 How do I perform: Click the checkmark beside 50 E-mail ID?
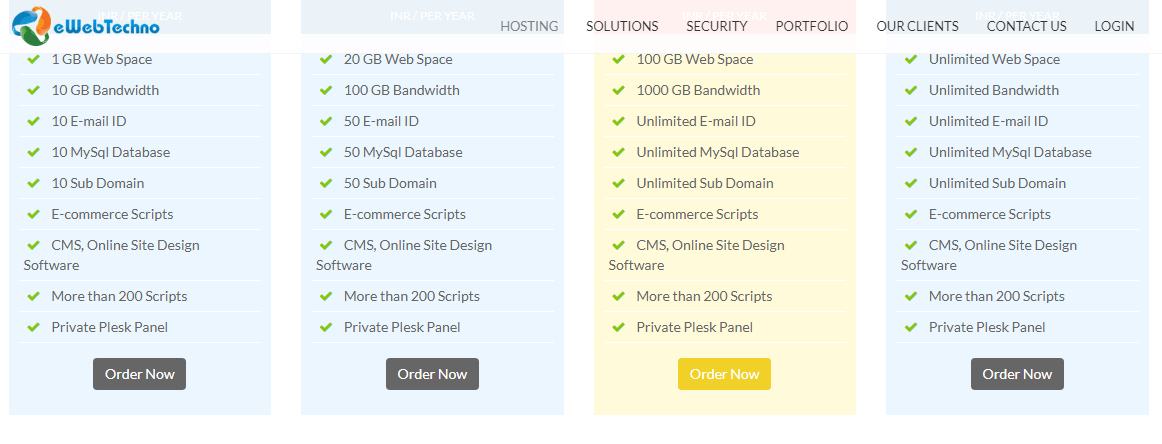(x=326, y=122)
